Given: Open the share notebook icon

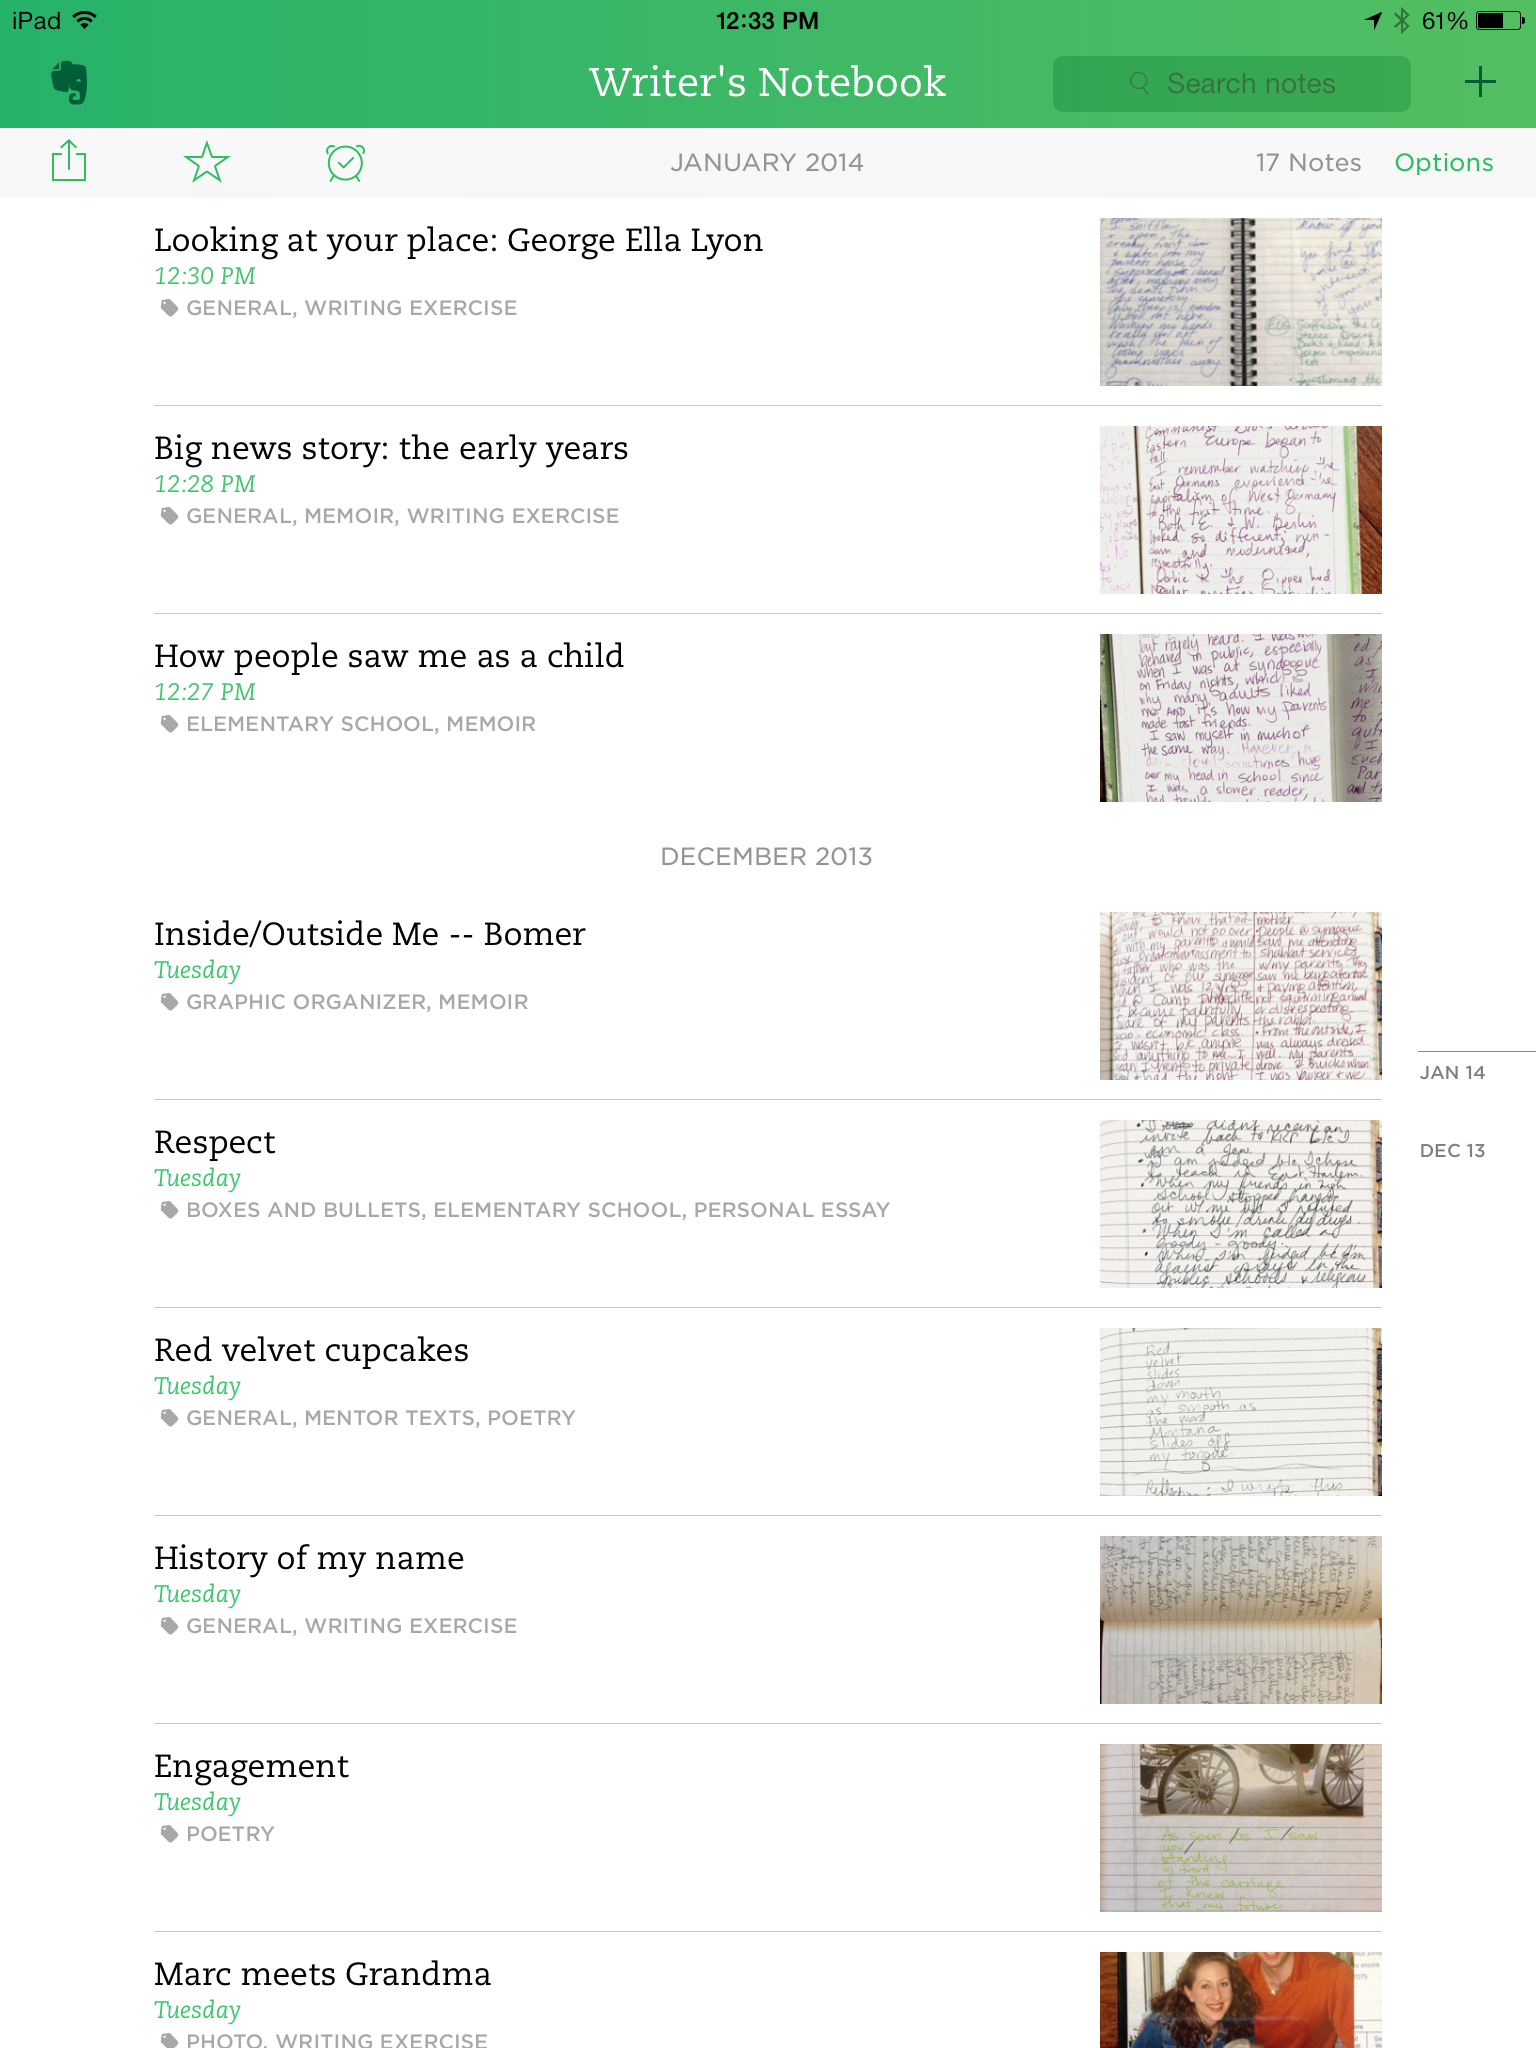Looking at the screenshot, I should click(69, 161).
